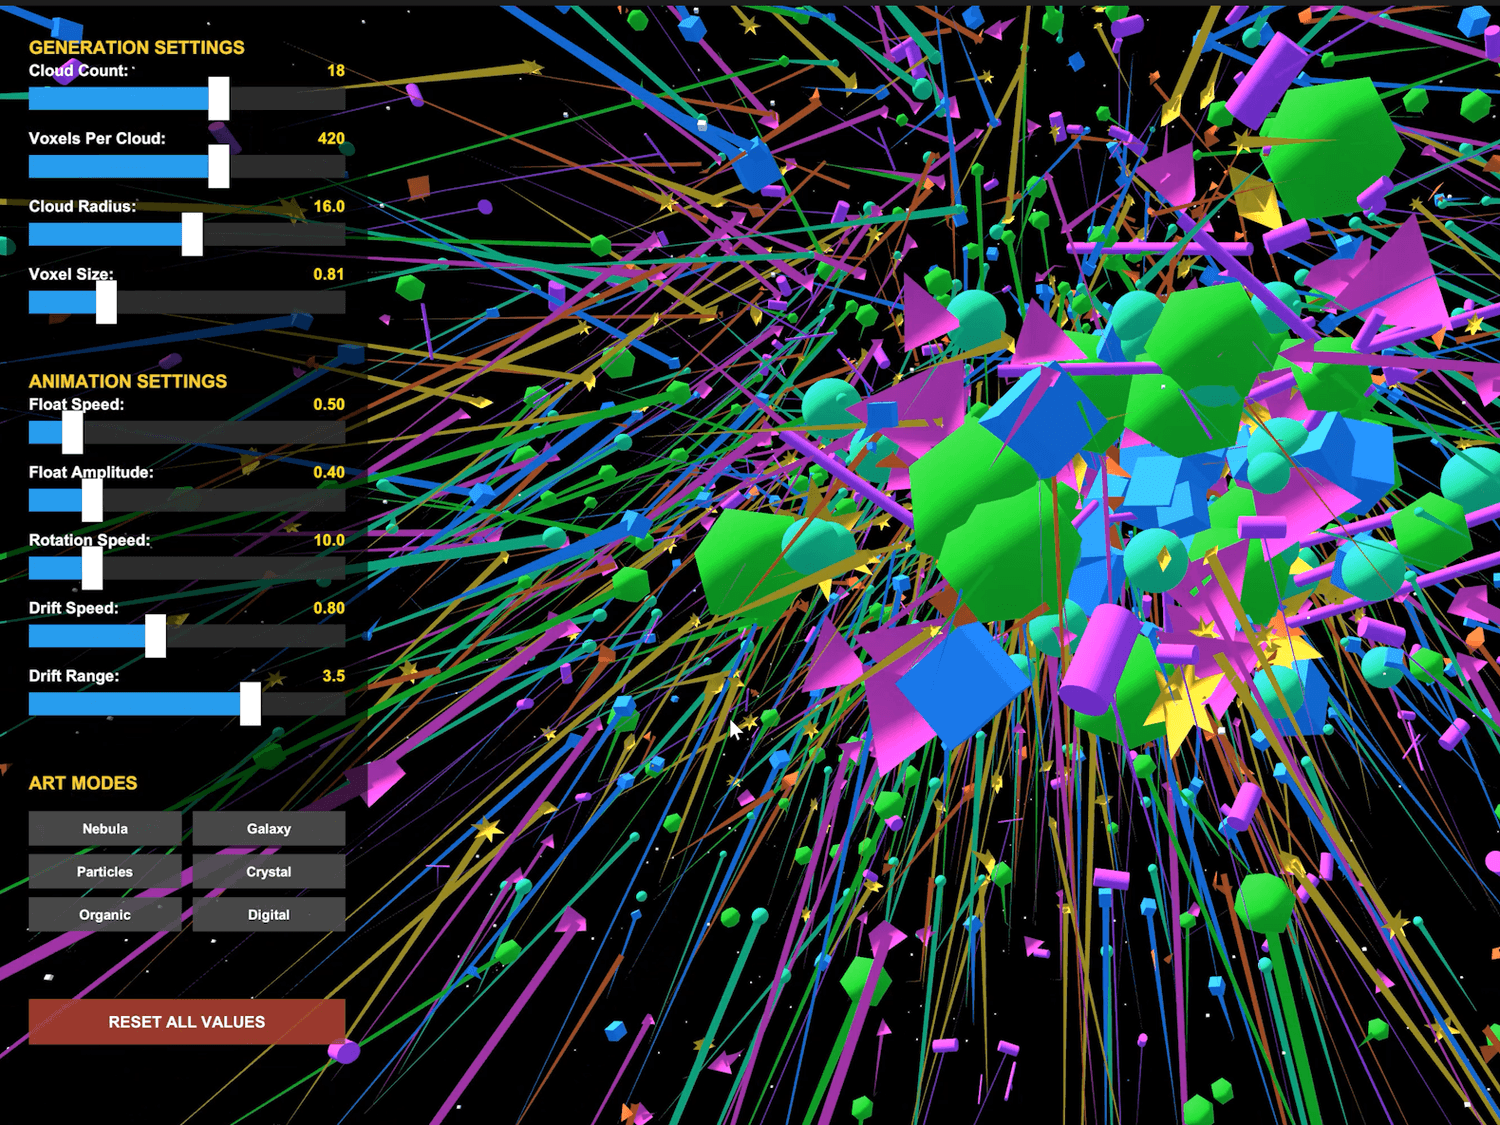Image resolution: width=1500 pixels, height=1125 pixels.
Task: Click the "Cloud Count:" label
Action: 79,71
